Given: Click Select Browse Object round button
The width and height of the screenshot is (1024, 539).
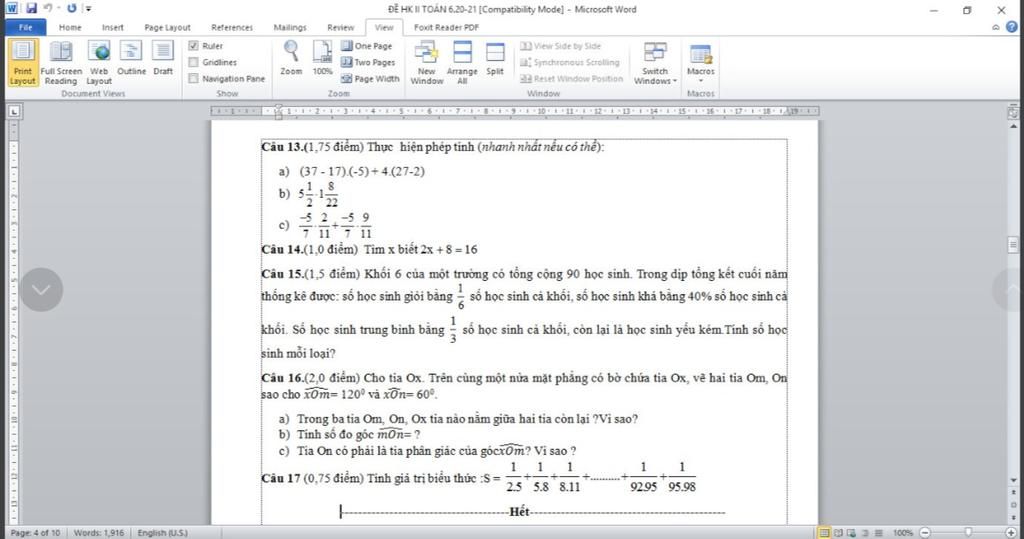Looking at the screenshot, I should (x=1013, y=504).
